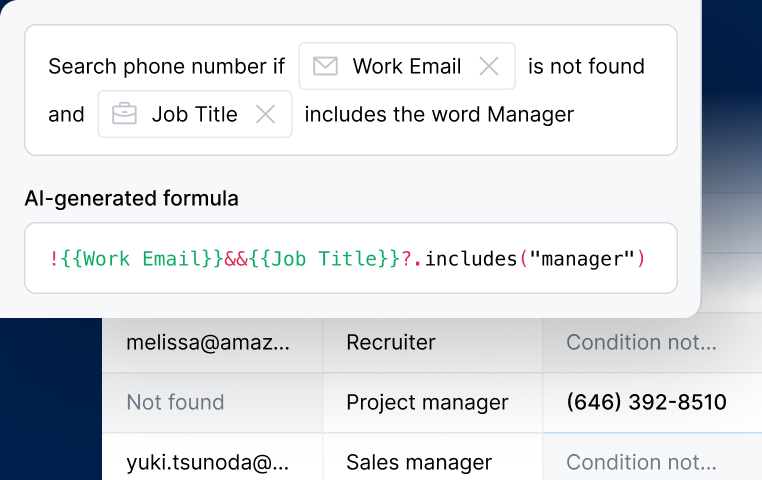Open the yuki.tsunoda@... email cell
The height and width of the screenshot is (480, 762).
coord(209,462)
